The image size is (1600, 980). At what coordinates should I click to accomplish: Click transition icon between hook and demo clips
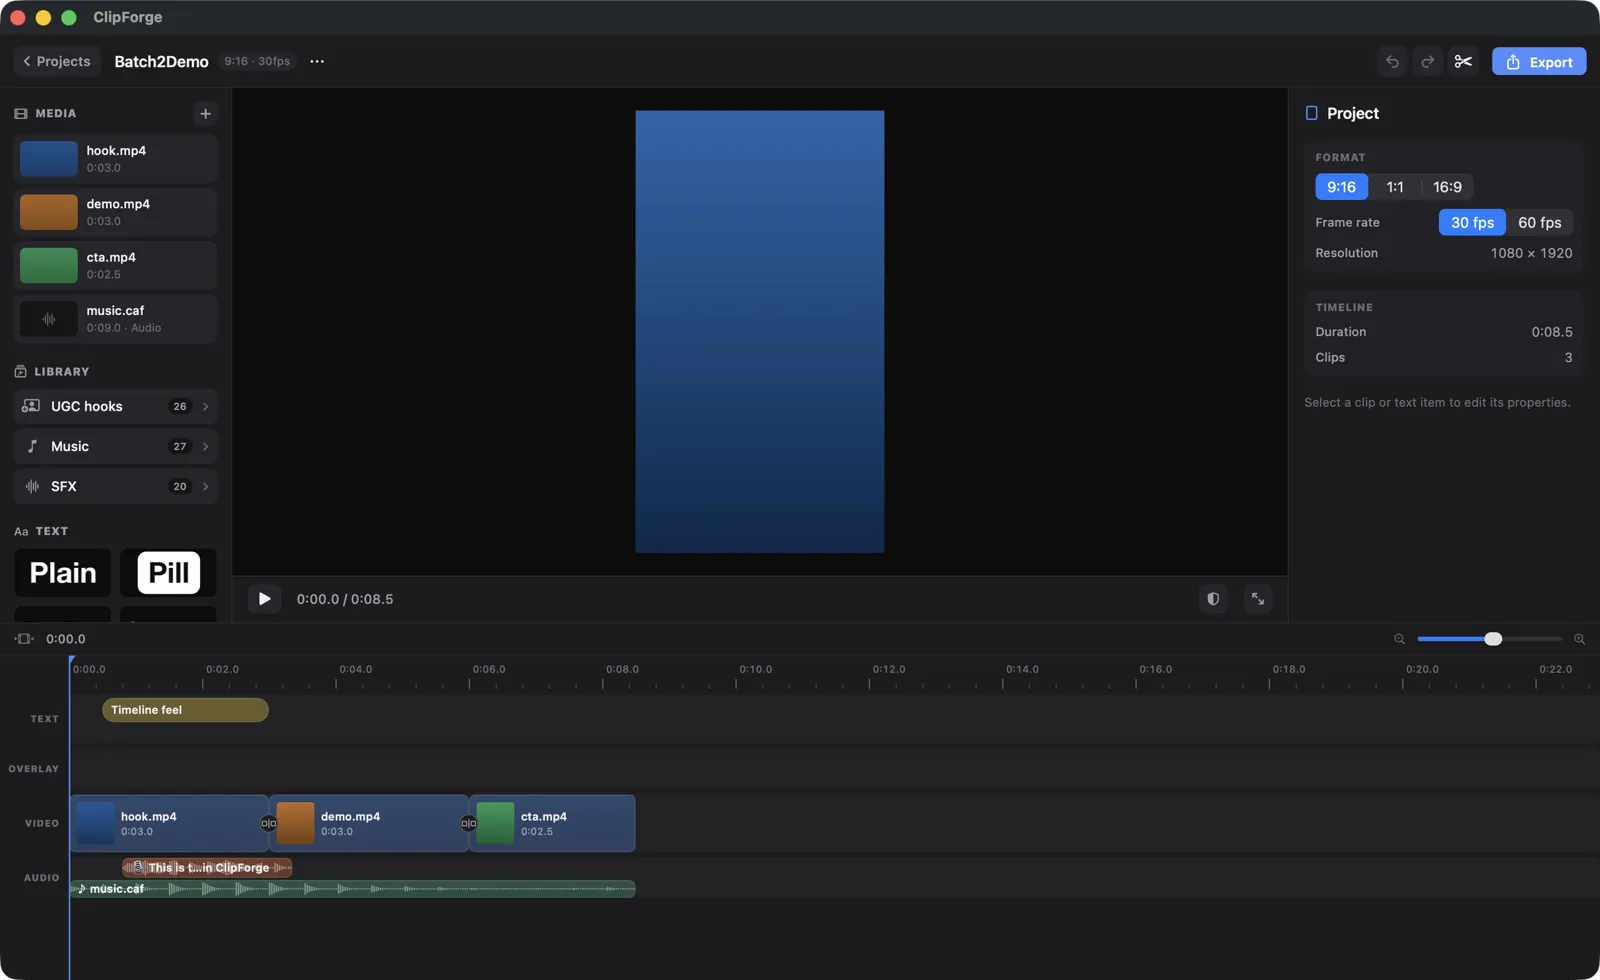268,823
